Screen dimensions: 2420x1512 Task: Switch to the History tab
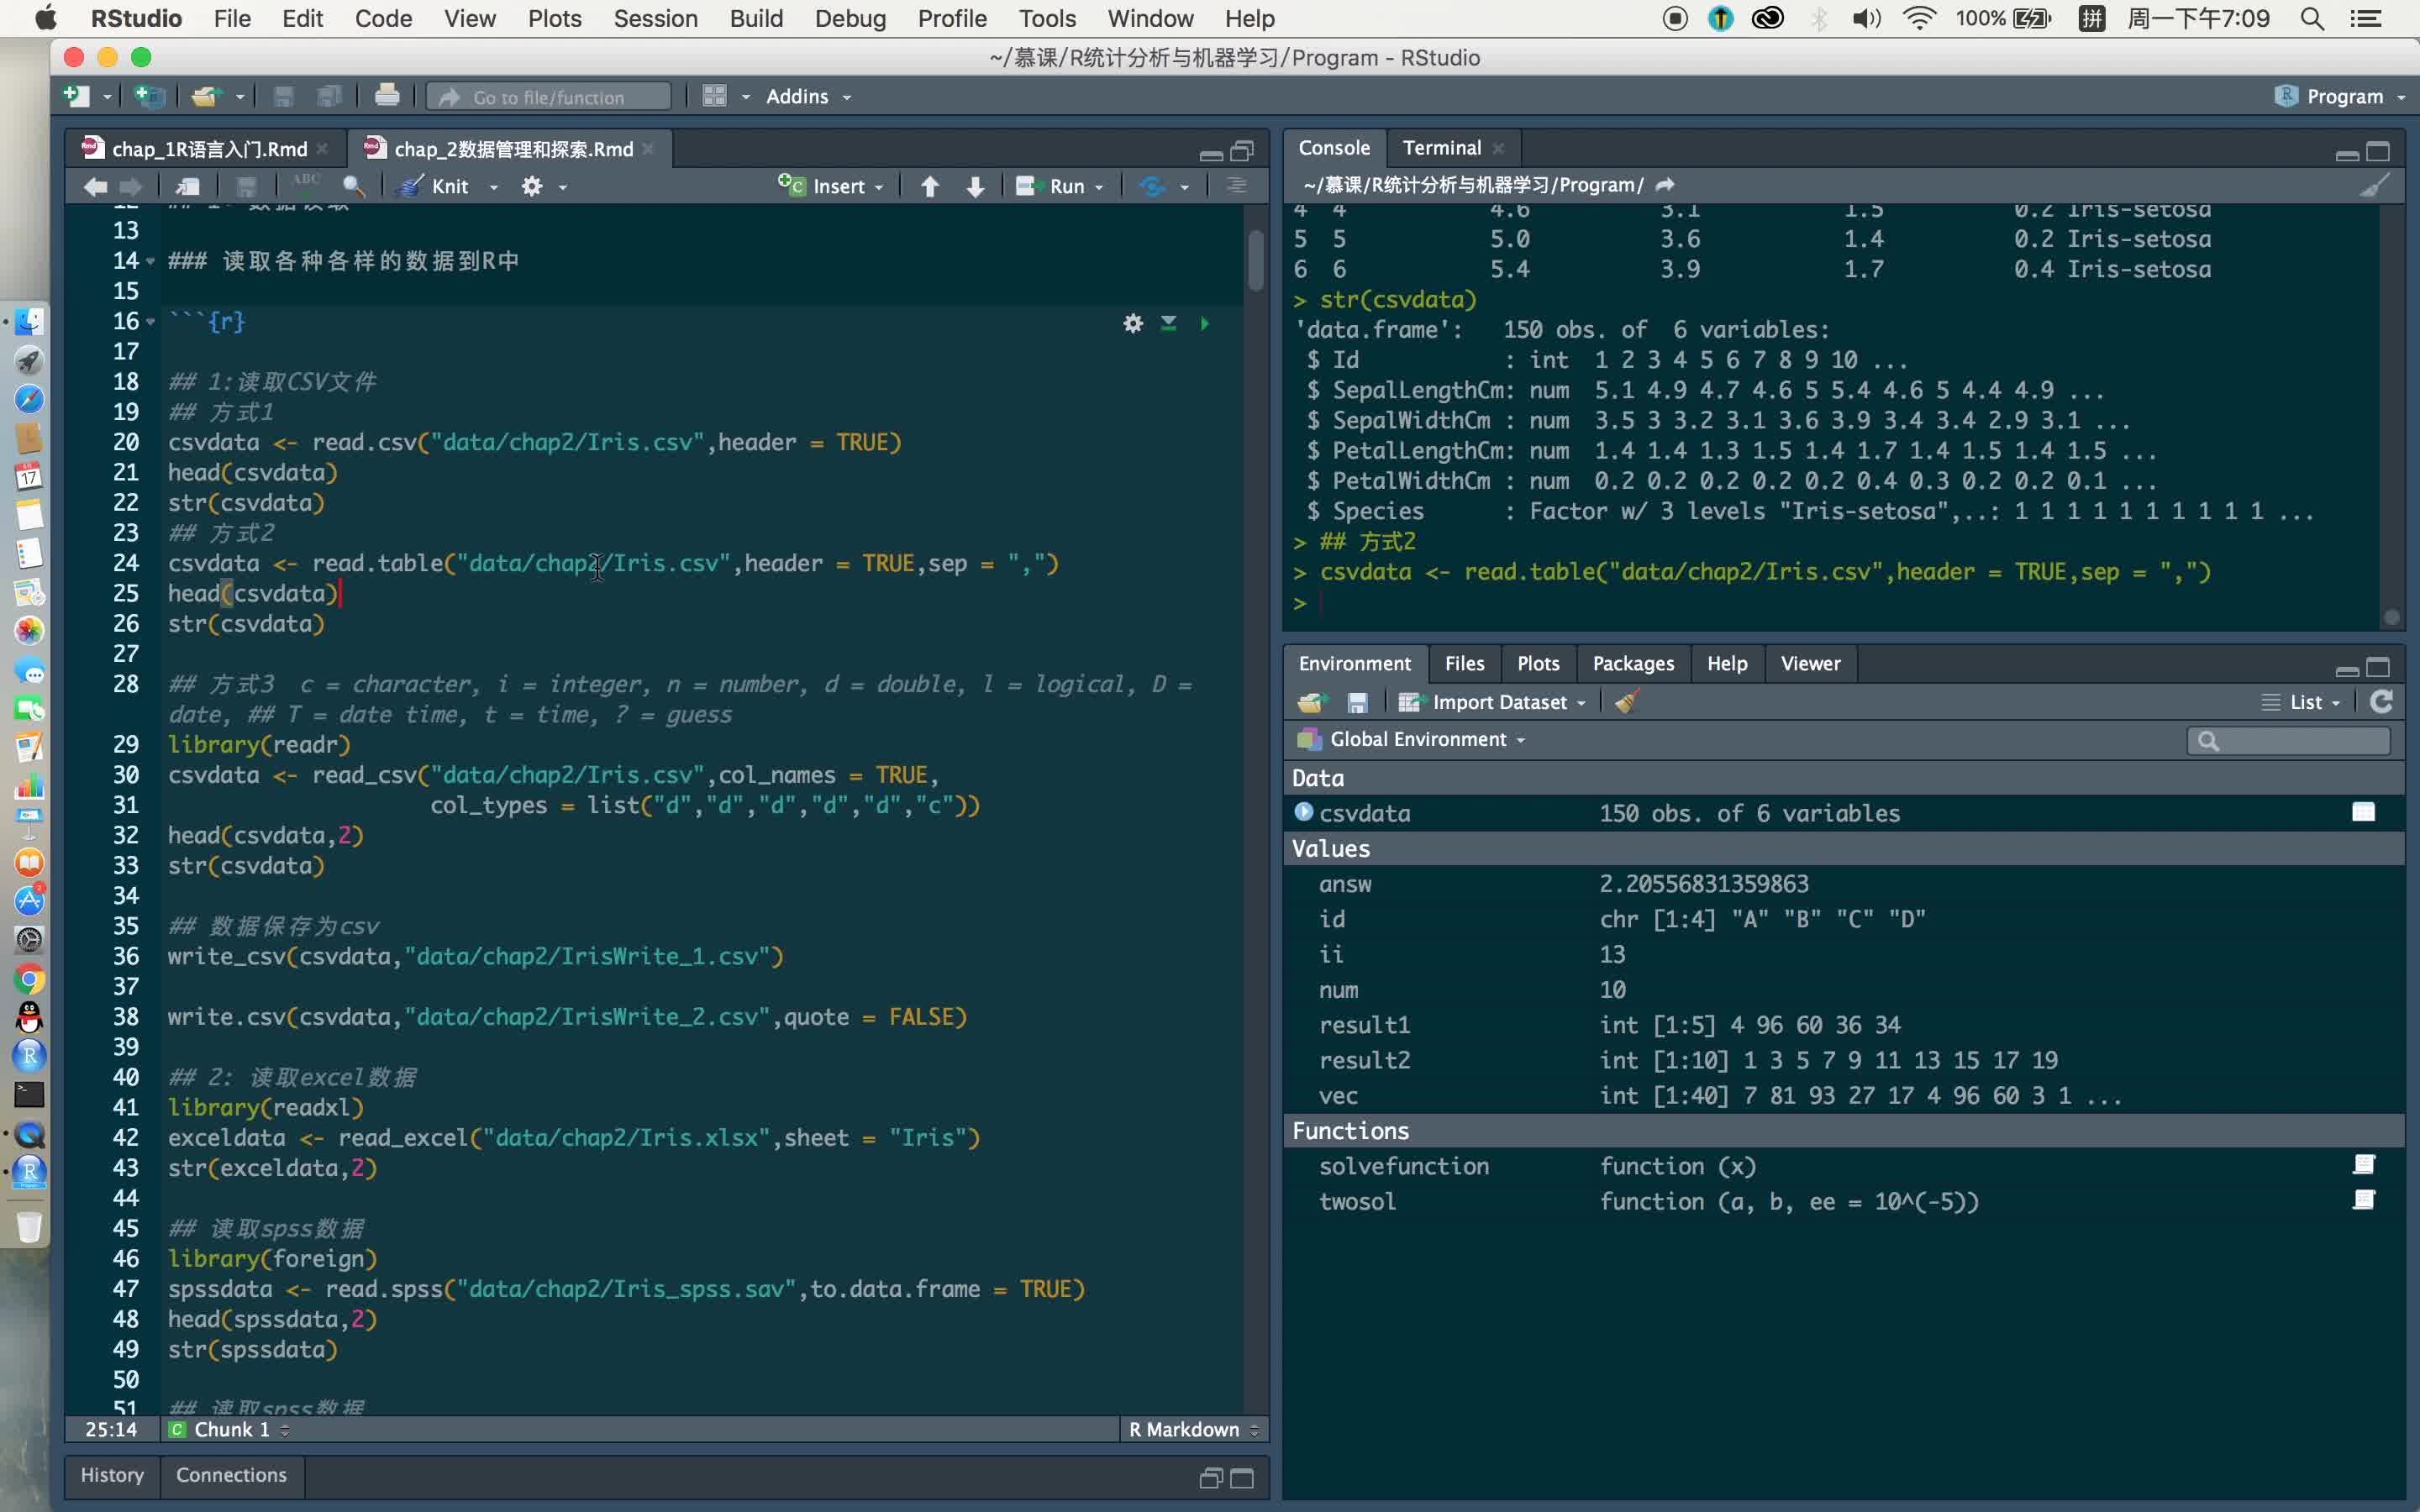click(112, 1475)
